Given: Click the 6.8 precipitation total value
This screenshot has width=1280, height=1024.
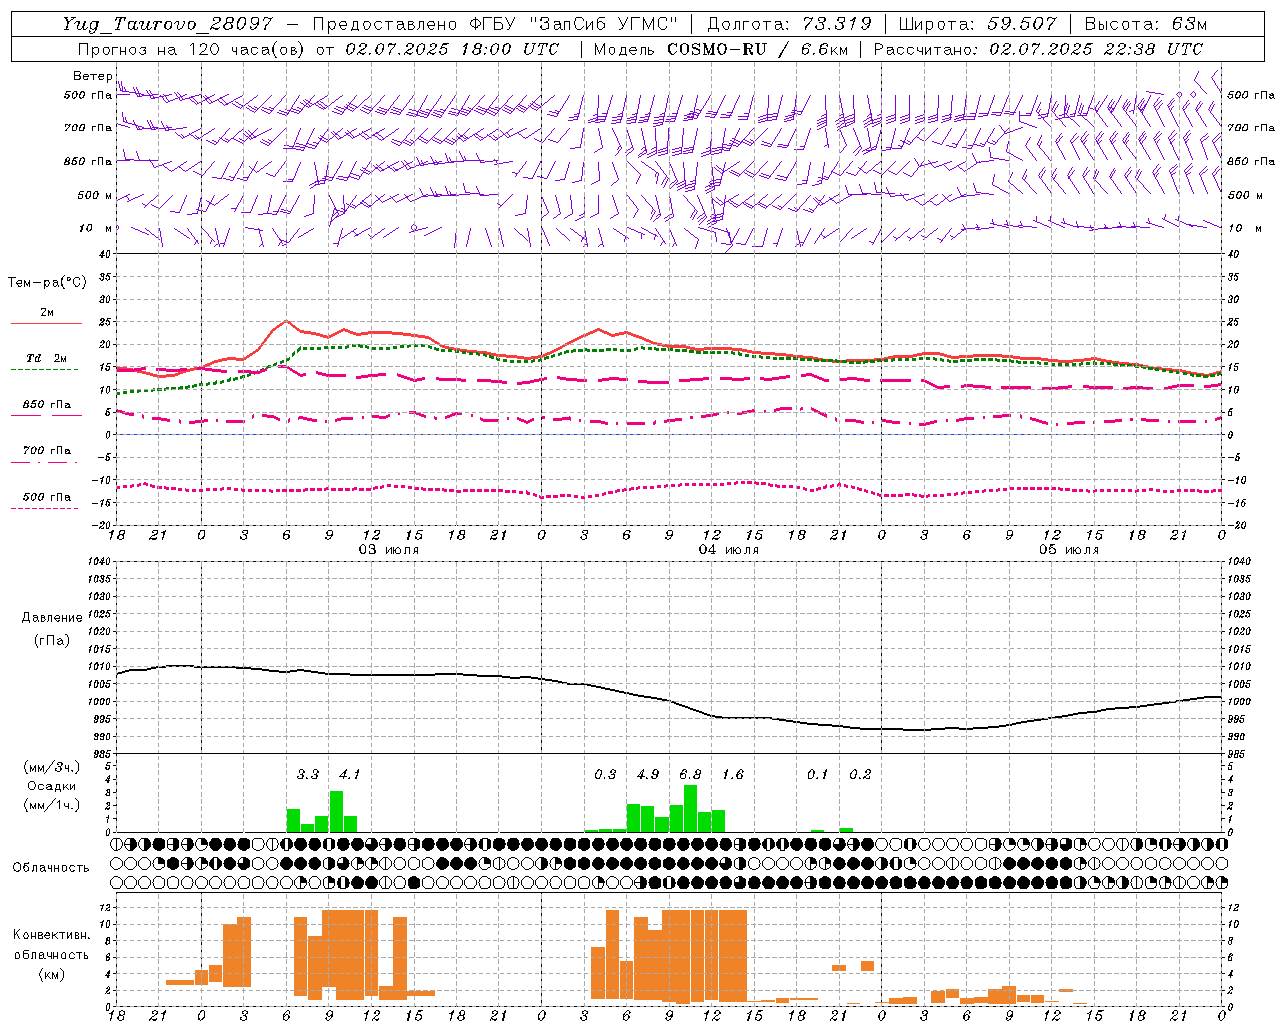Looking at the screenshot, I should 690,775.
